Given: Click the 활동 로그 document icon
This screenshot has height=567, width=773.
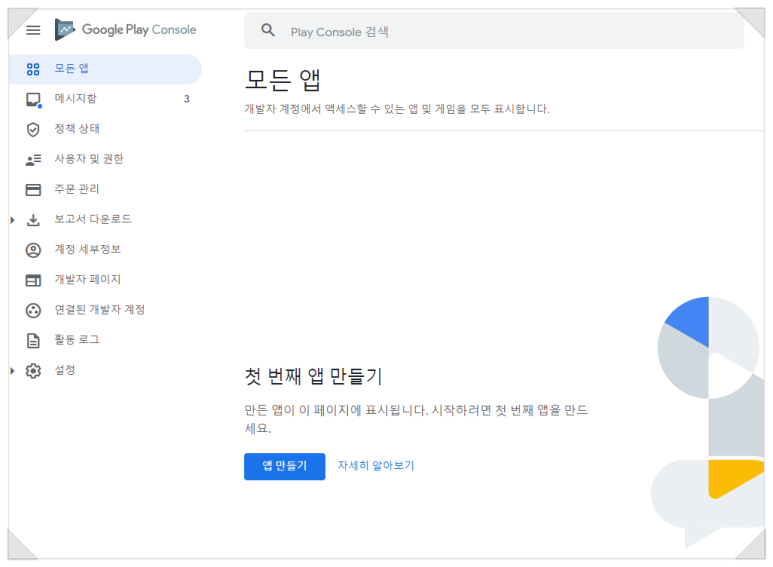Looking at the screenshot, I should pyautogui.click(x=33, y=341).
